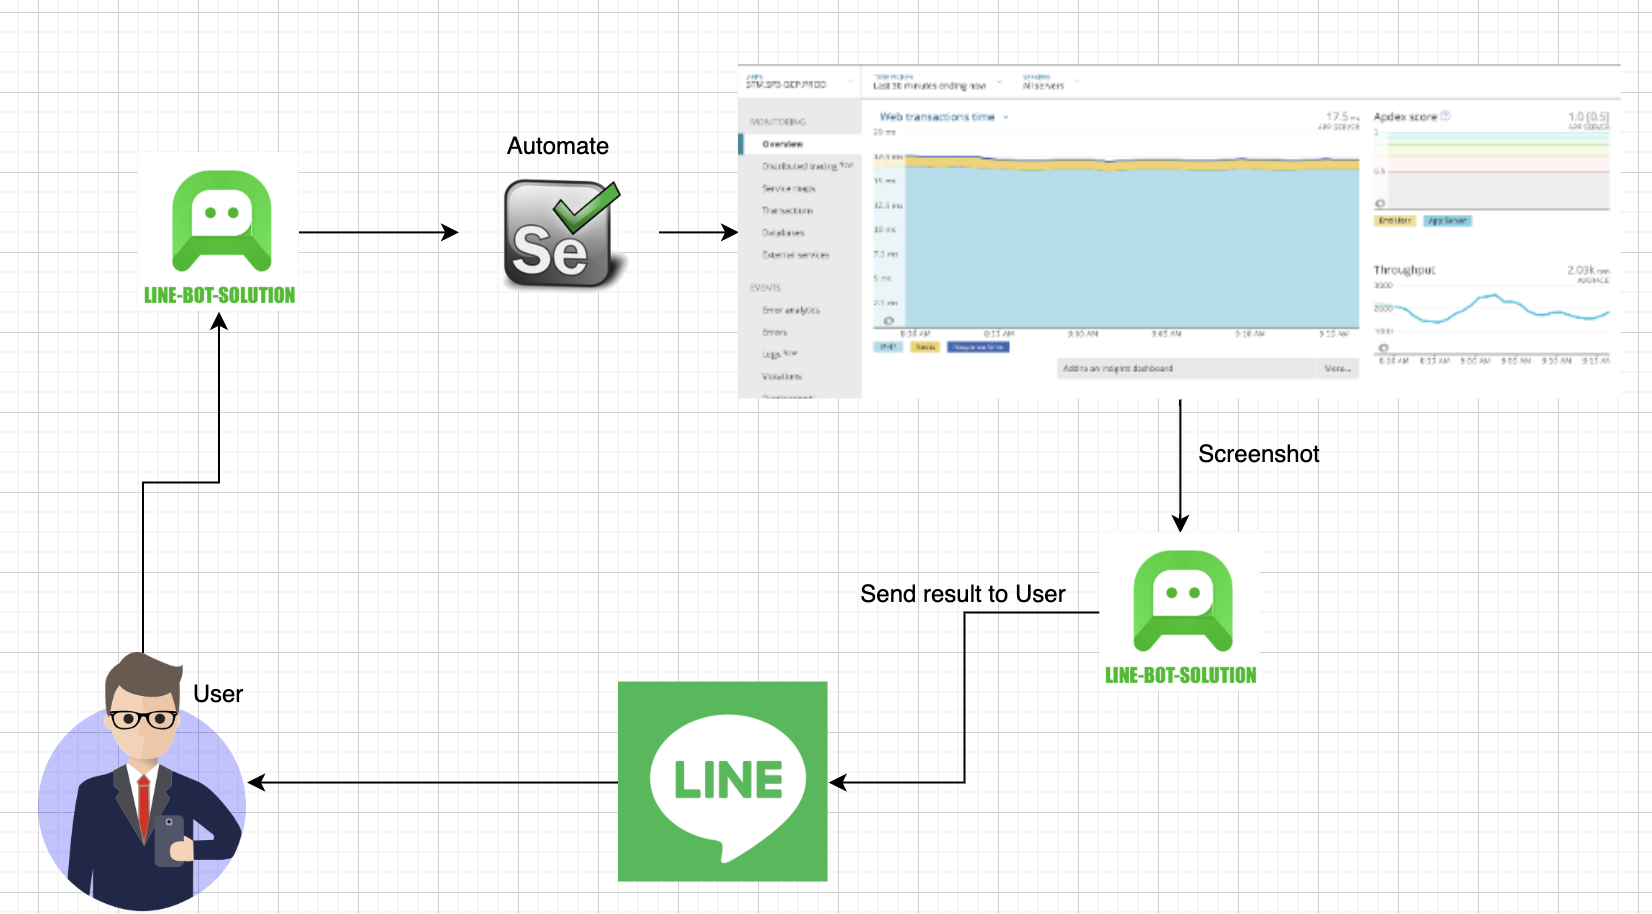Click the Selenium icon under Automate
The width and height of the screenshot is (1652, 914).
pyautogui.click(x=564, y=234)
